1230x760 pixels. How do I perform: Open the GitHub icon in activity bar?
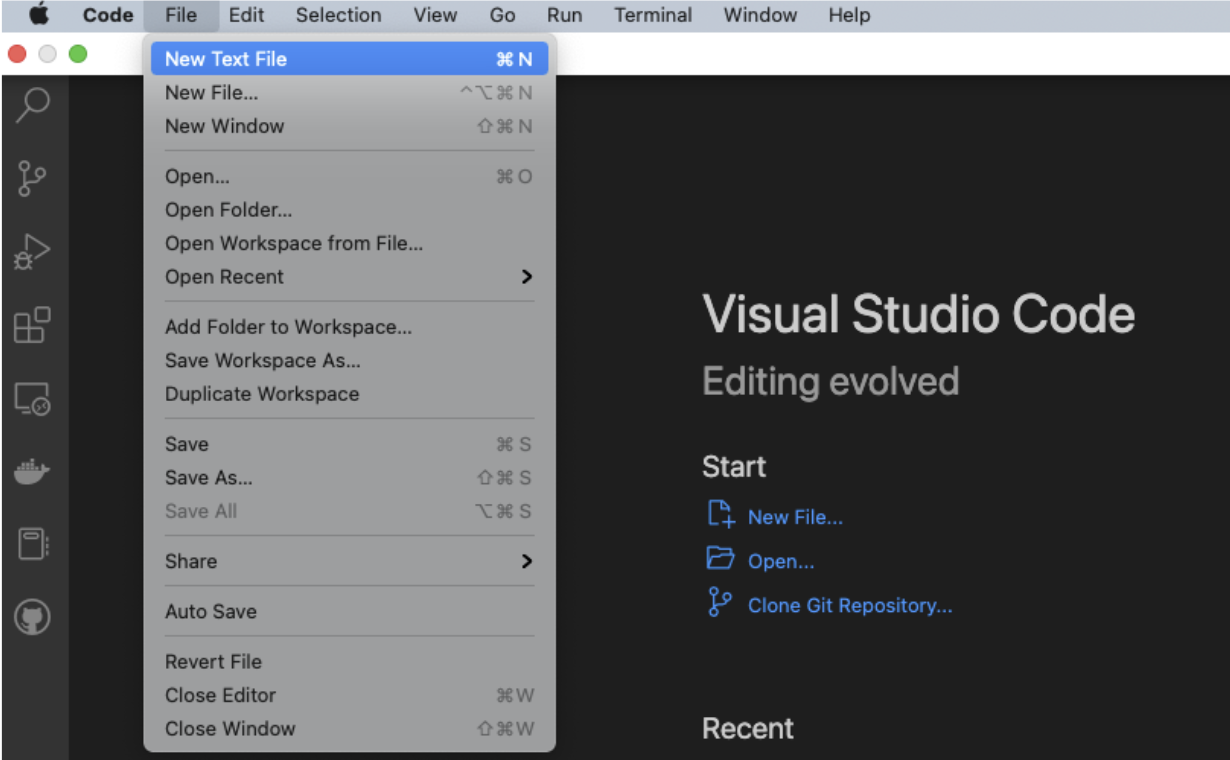[33, 618]
